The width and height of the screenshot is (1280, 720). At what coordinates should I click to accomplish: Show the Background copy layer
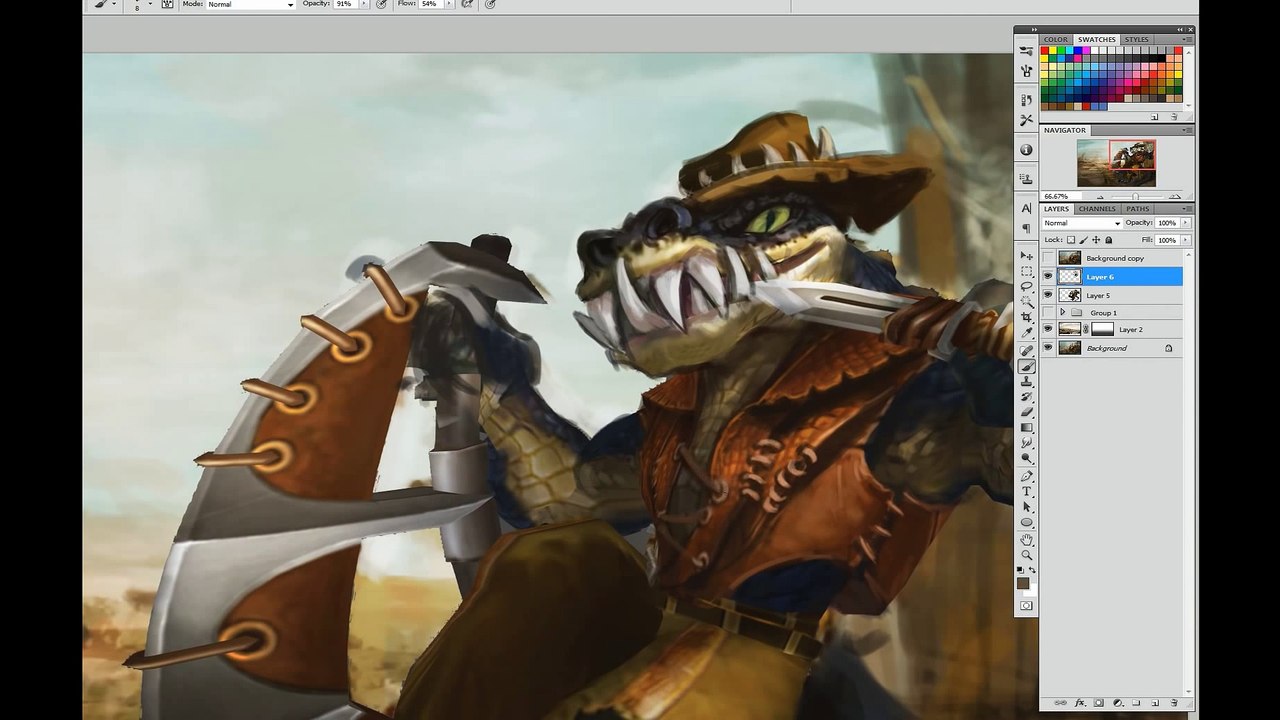tap(1048, 258)
